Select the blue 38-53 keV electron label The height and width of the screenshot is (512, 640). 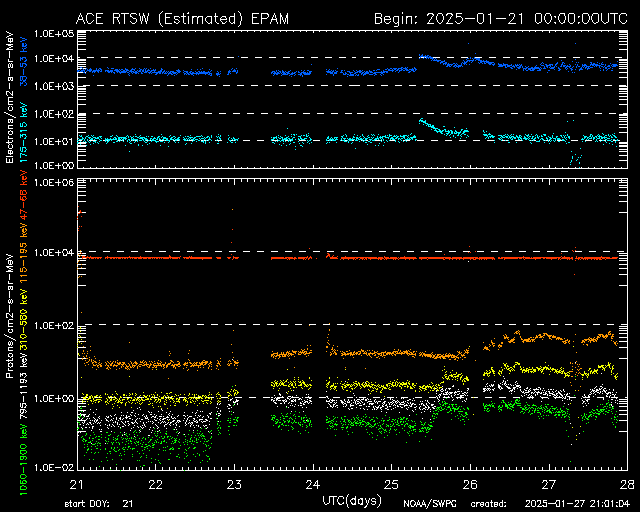click(24, 61)
